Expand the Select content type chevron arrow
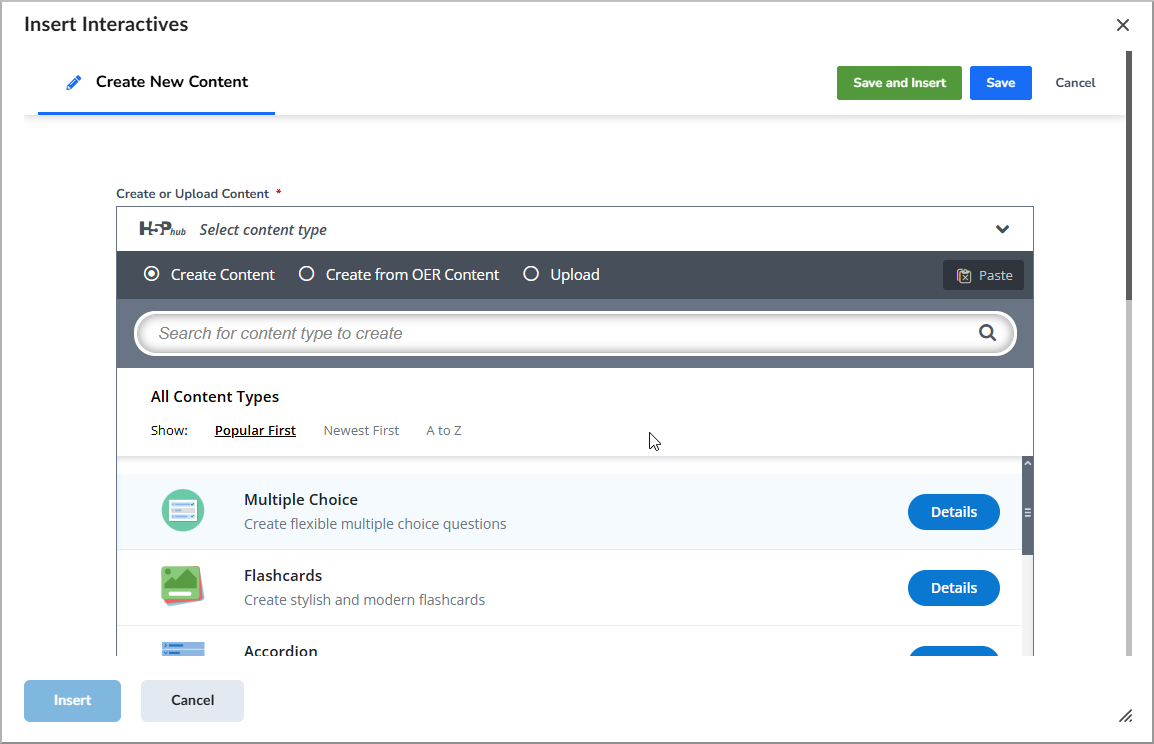The image size is (1154, 744). 1002,229
